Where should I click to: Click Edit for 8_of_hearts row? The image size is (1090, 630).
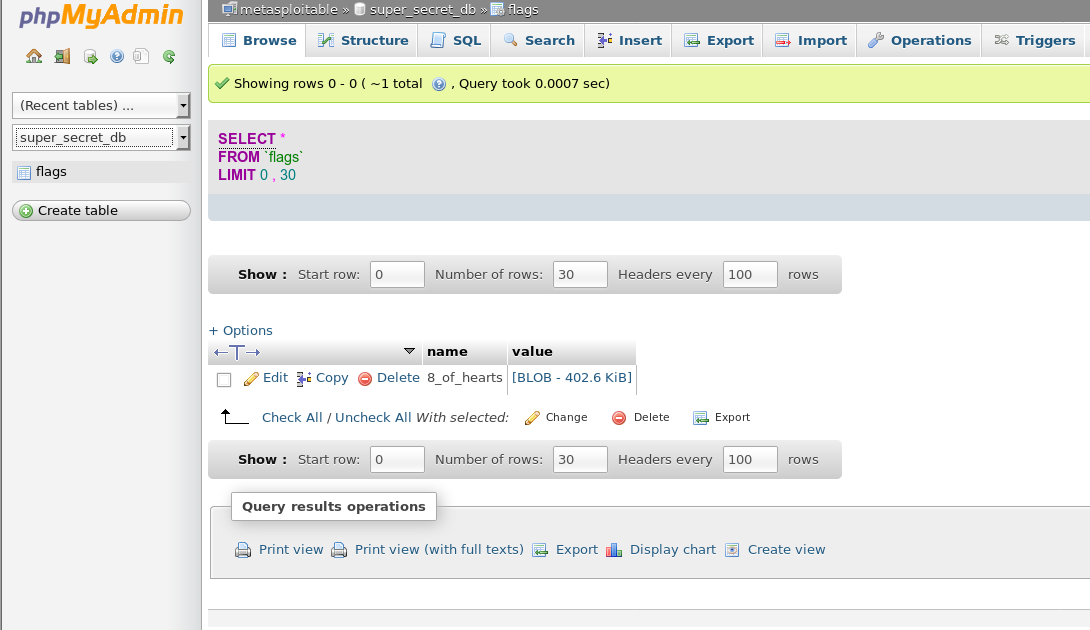click(x=266, y=378)
